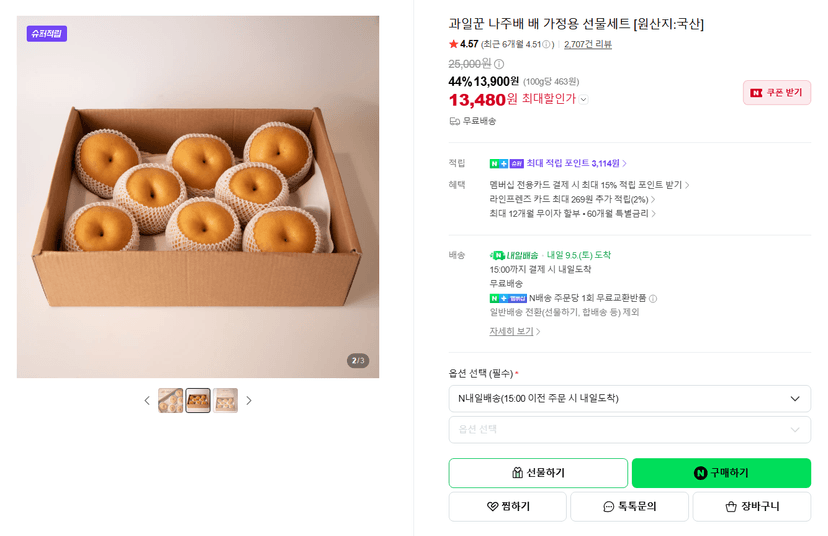Click the 쿠폰 받기 coupon button
828x536 pixels.
777,92
